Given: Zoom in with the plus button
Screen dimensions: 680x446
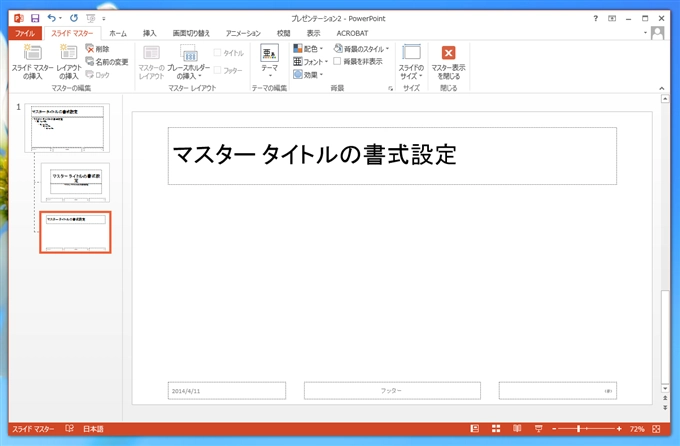Looking at the screenshot, I should (x=619, y=429).
